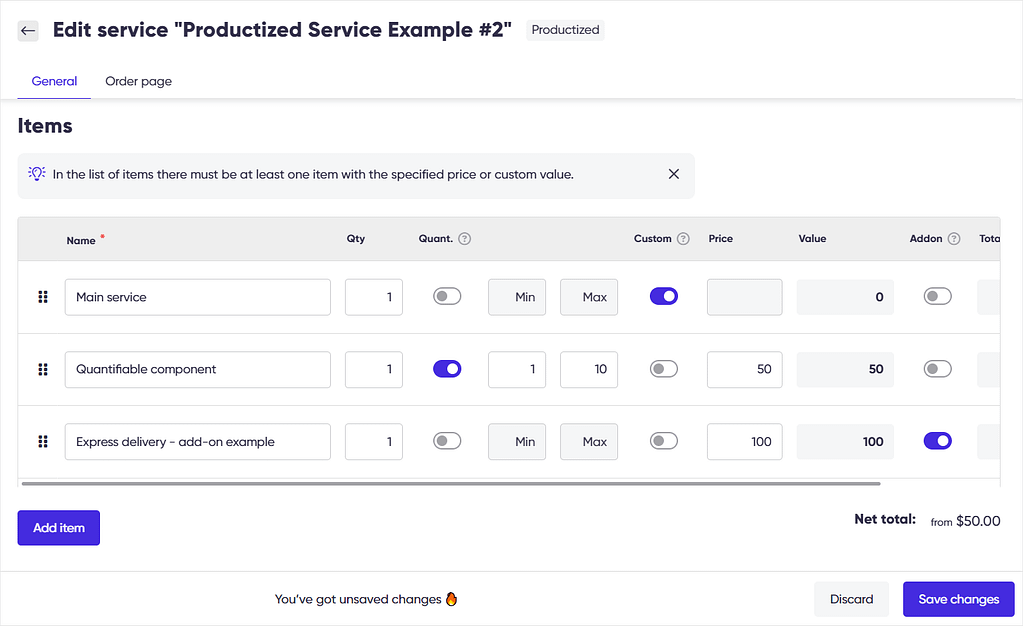The image size is (1023, 626).
Task: Click the Custom column header label
Action: [x=652, y=239]
